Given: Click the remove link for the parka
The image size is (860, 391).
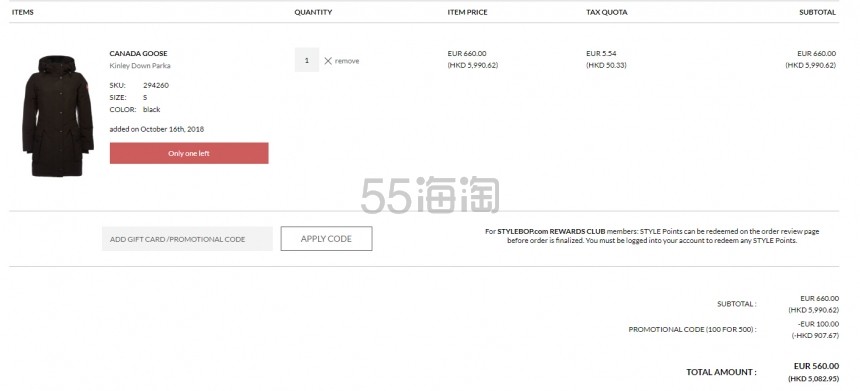Looking at the screenshot, I should [347, 61].
